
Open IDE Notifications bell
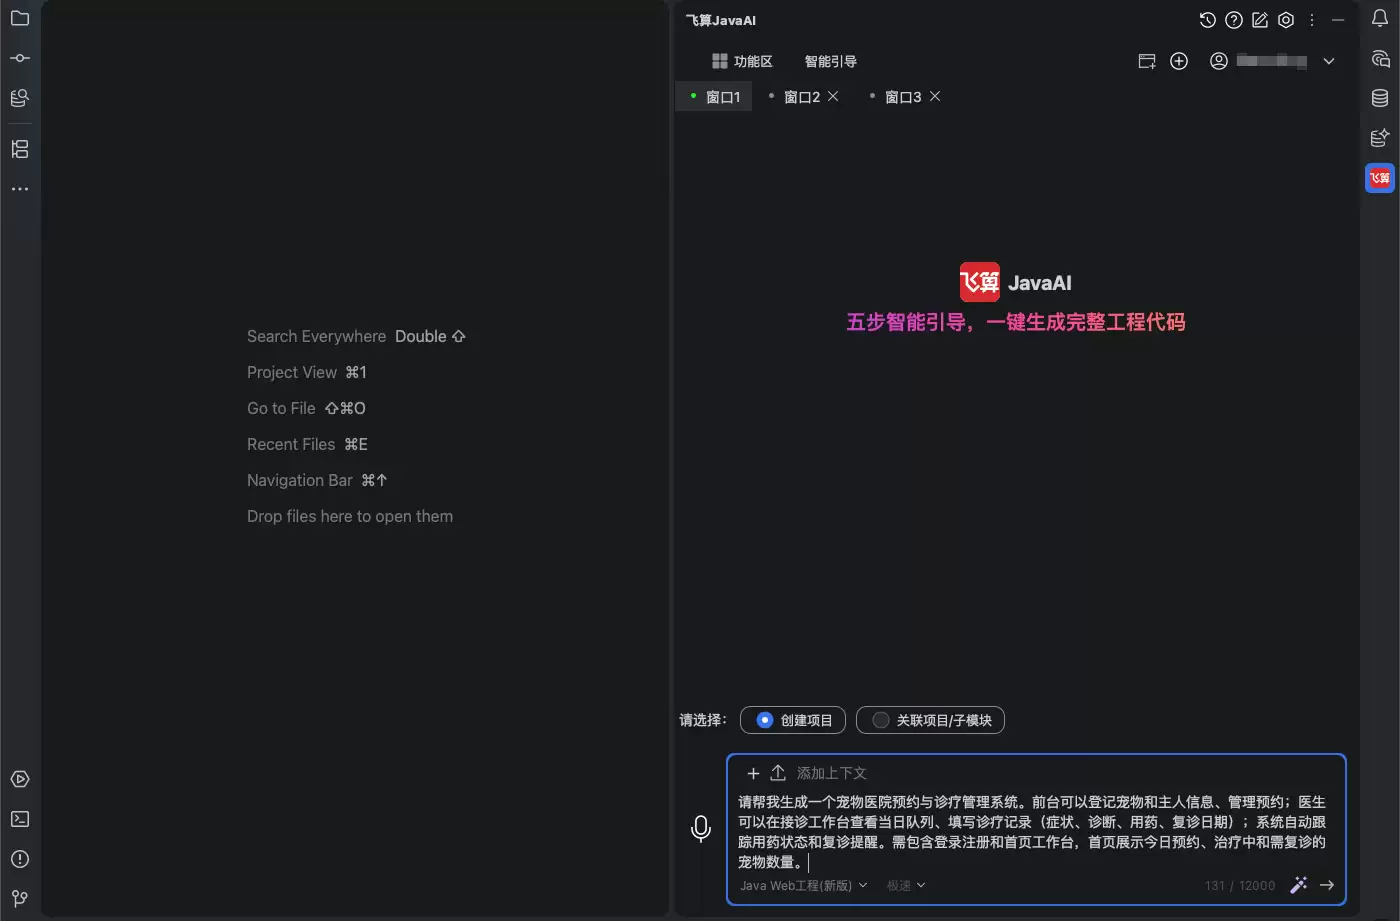(1380, 18)
